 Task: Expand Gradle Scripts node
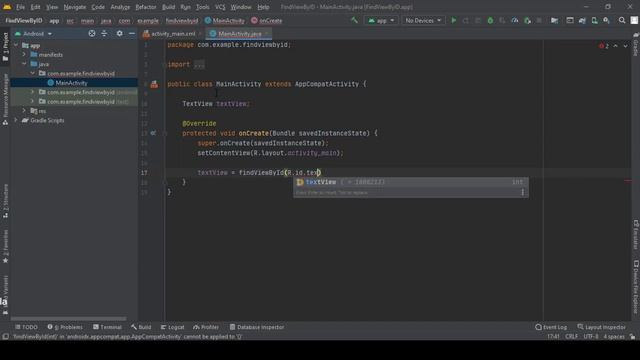pyautogui.click(x=16, y=120)
